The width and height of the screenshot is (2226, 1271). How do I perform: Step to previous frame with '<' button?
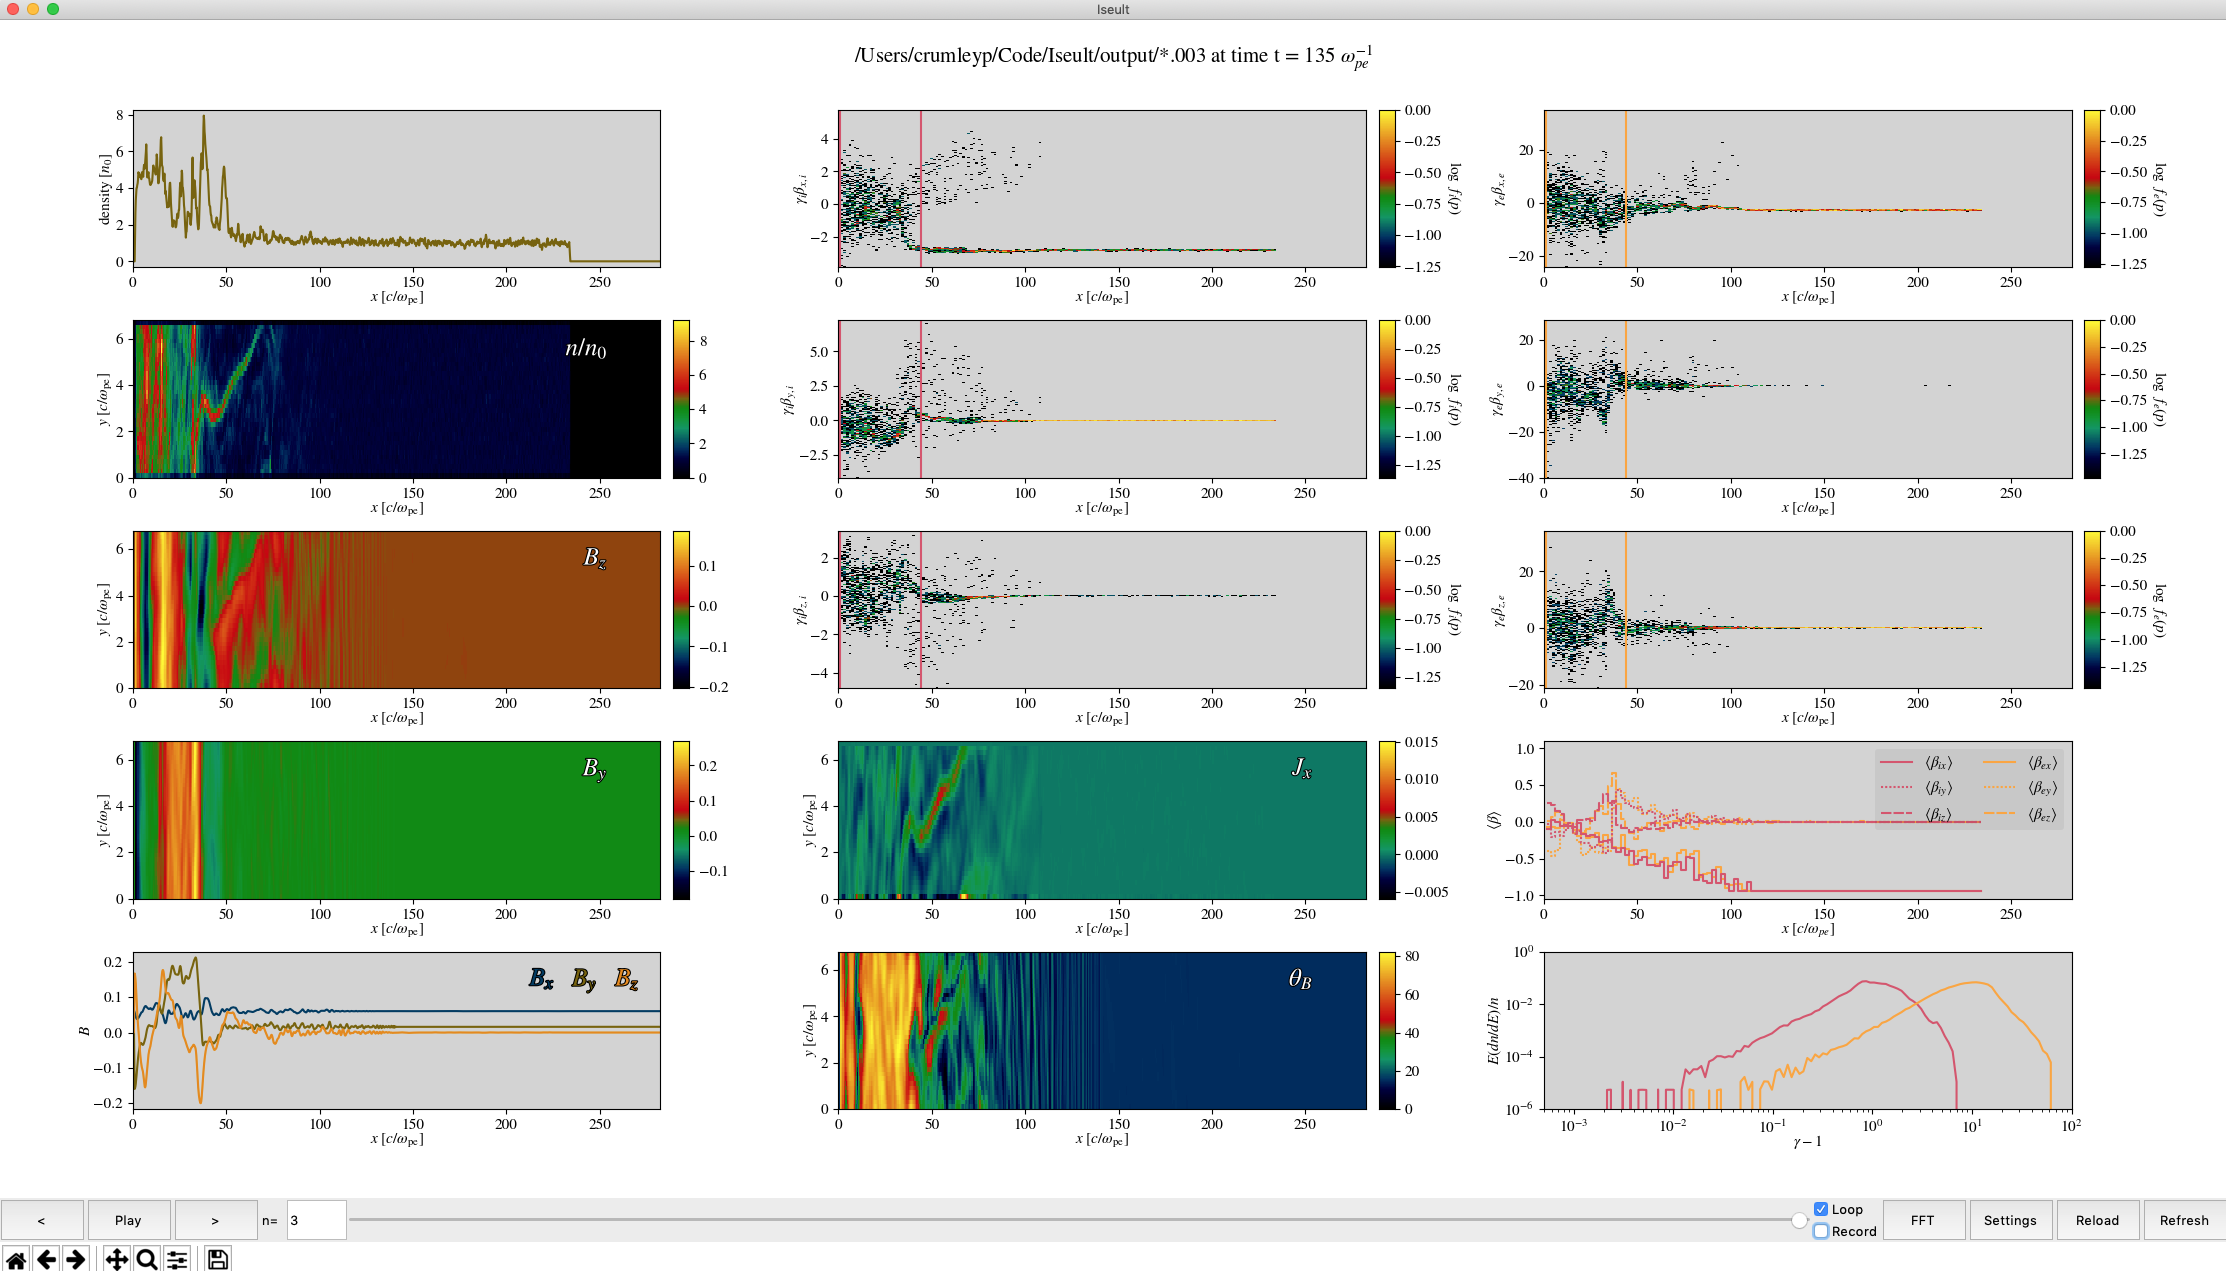click(41, 1220)
